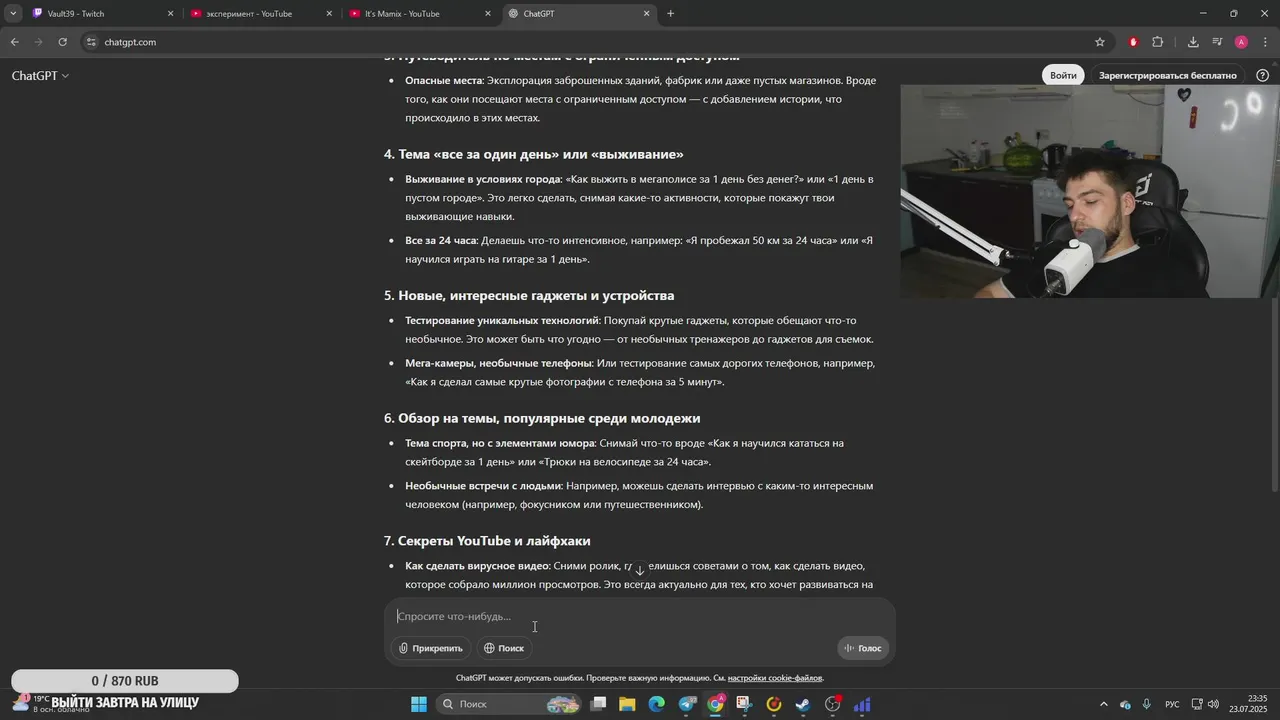1280x720 pixels.
Task: Open Steam from the taskbar
Action: coord(803,704)
